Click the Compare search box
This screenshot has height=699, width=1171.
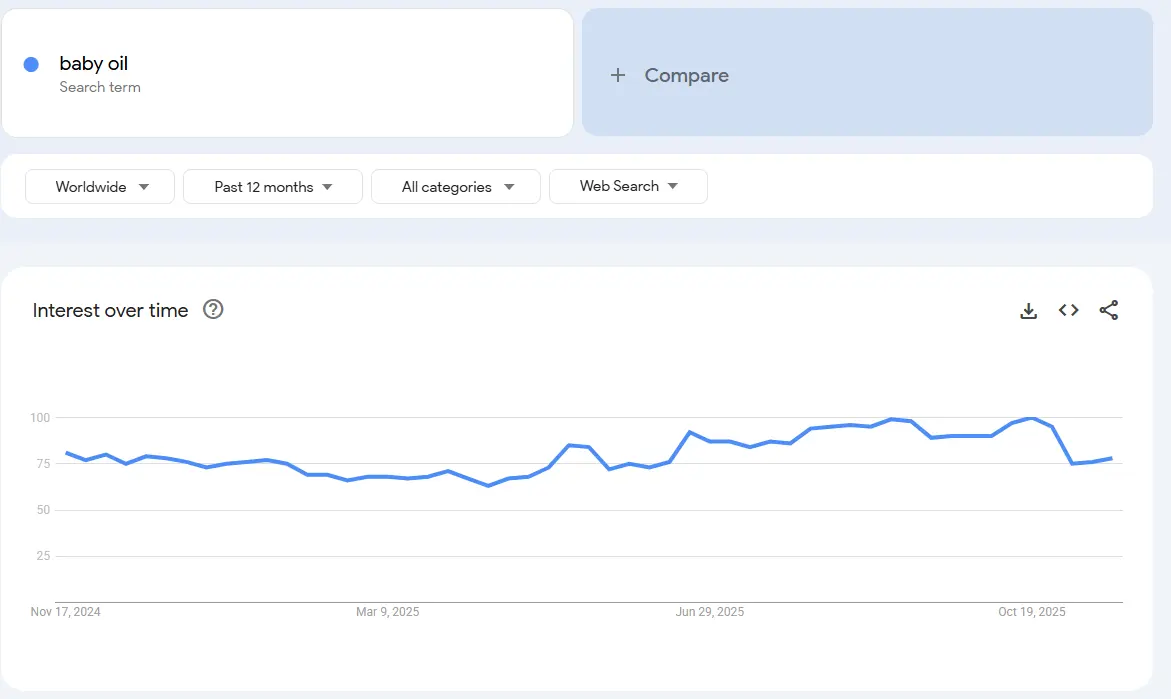click(x=867, y=74)
